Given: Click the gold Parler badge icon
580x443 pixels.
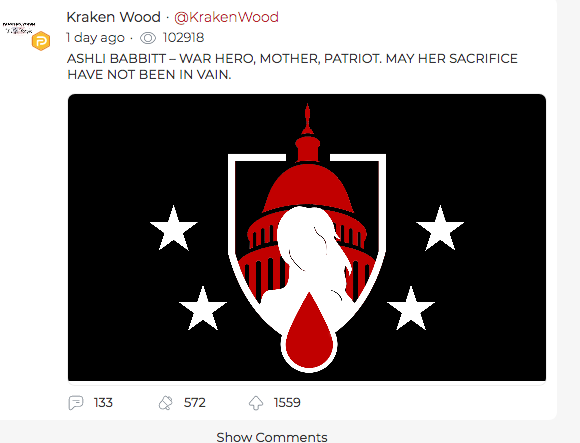Looking at the screenshot, I should pyautogui.click(x=41, y=41).
